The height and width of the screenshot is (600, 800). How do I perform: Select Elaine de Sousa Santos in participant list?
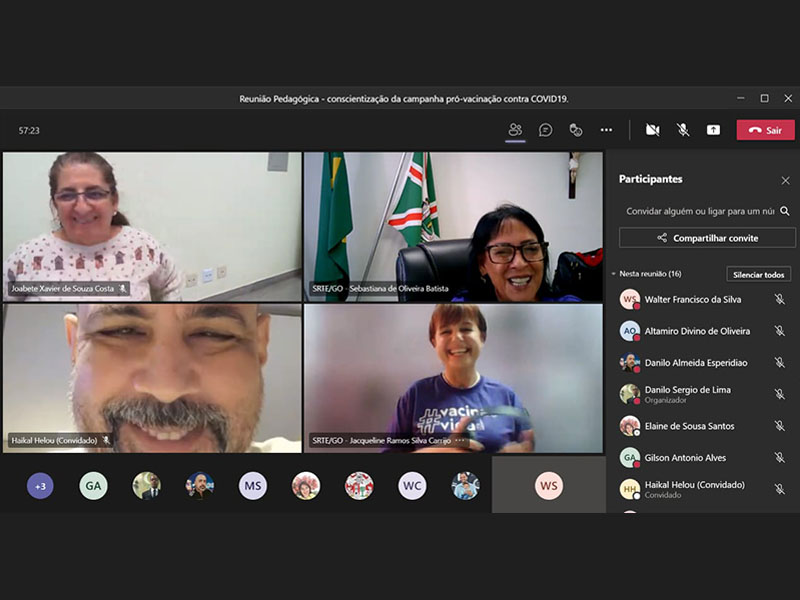pos(689,426)
